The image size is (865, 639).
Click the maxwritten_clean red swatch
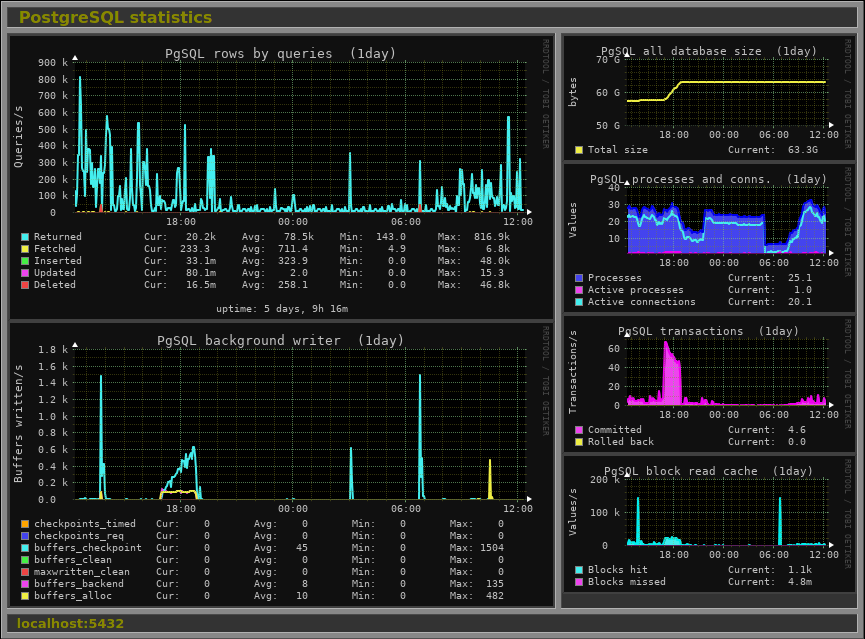tap(25, 572)
